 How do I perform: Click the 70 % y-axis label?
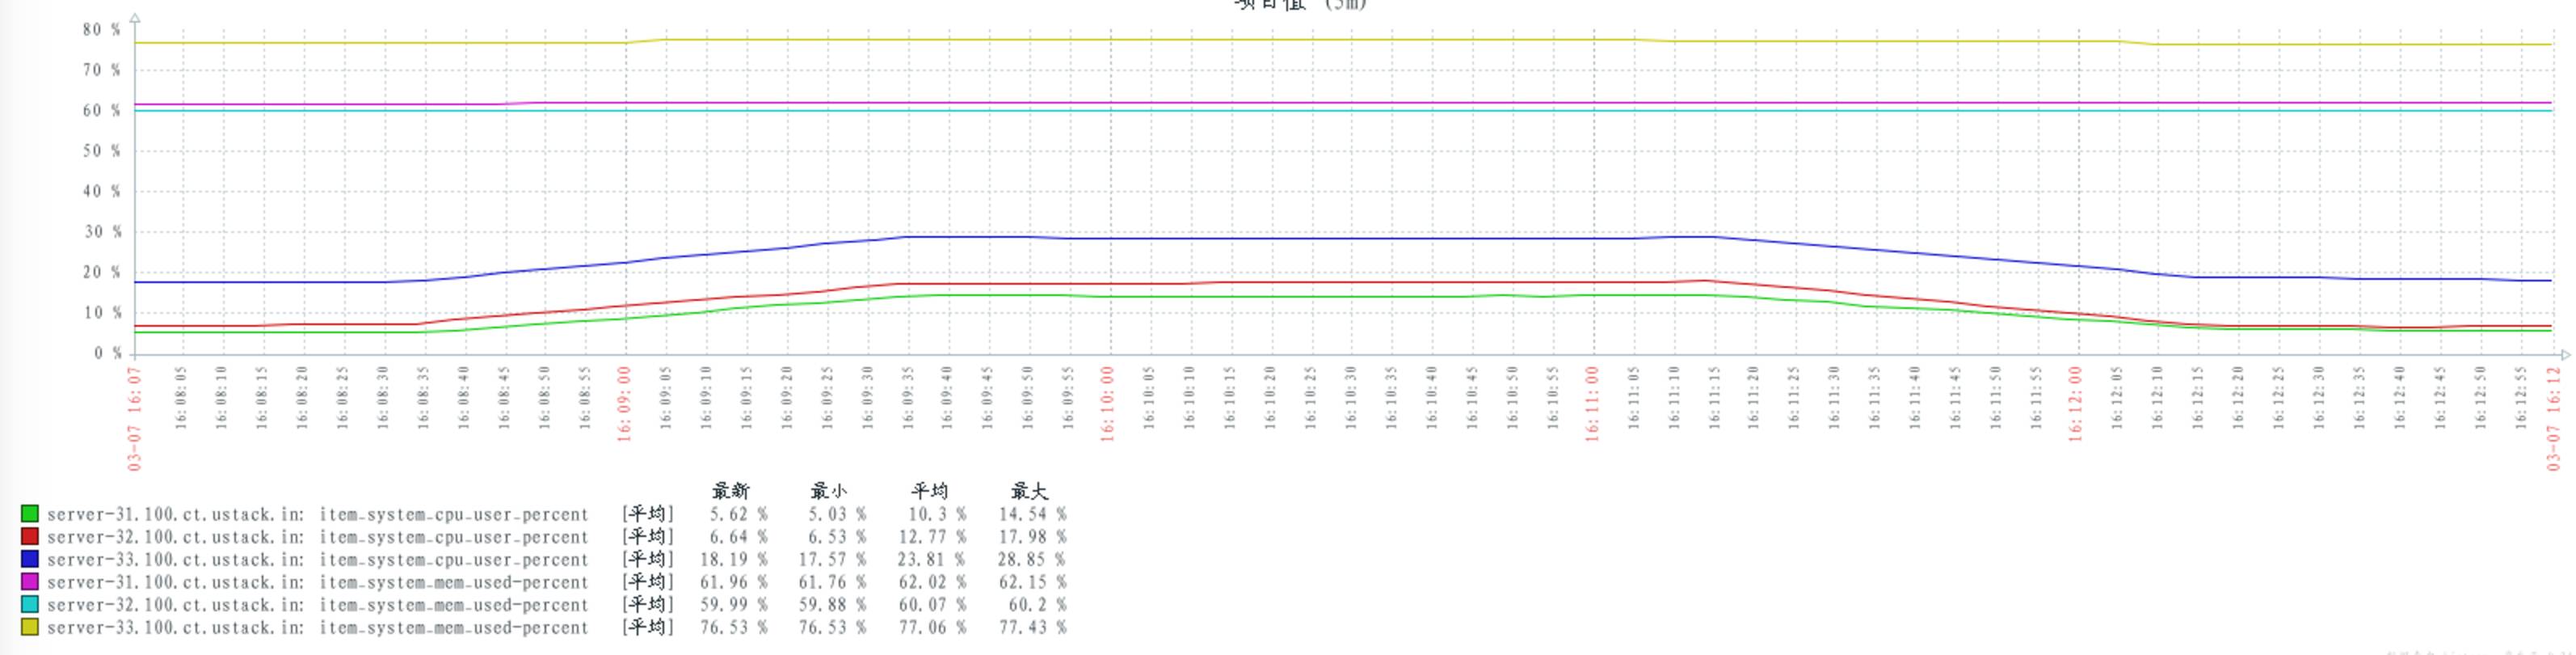click(102, 70)
